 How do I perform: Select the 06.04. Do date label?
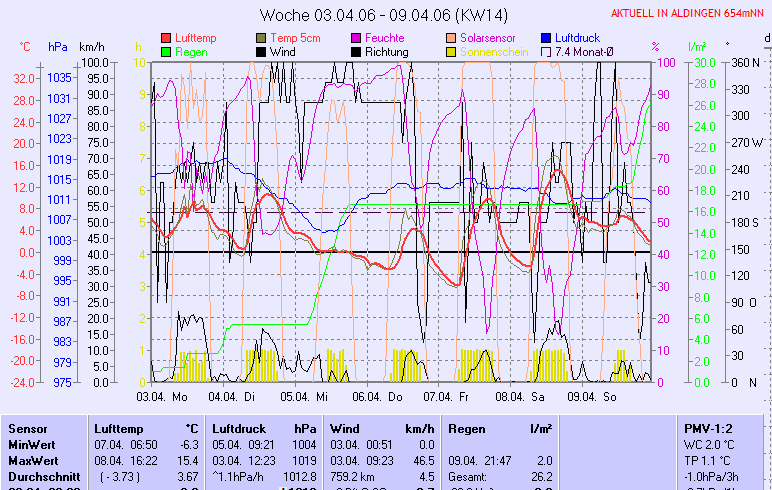click(379, 397)
